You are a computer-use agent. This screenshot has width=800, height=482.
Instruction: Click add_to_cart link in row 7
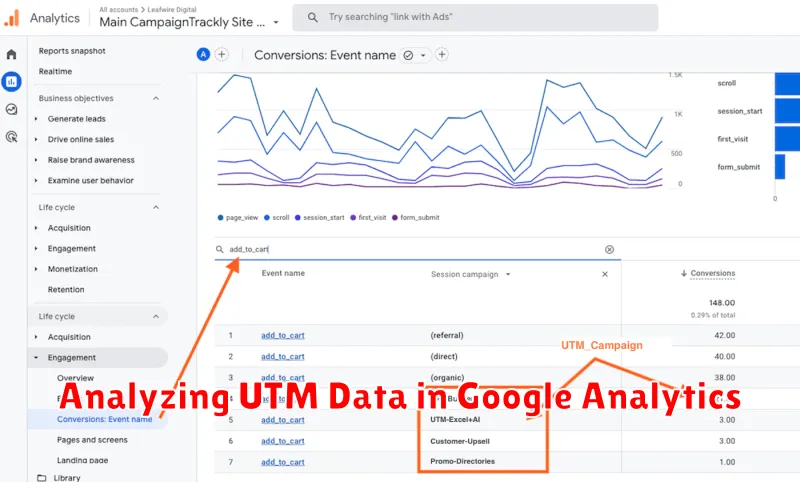point(283,462)
